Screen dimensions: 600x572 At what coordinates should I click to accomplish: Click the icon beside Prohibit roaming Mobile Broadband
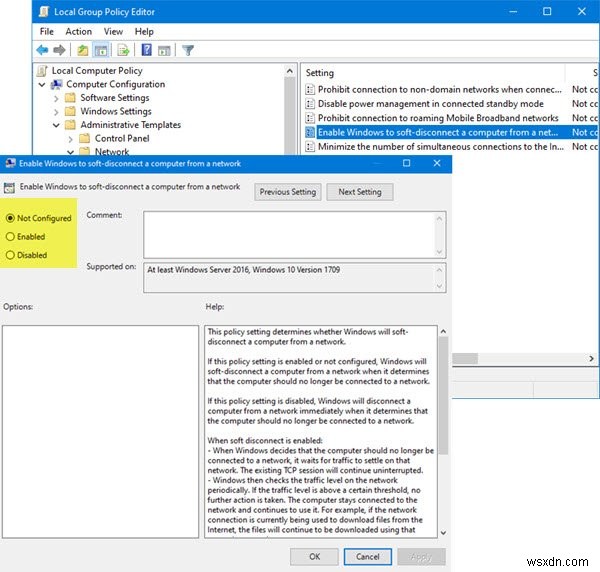click(x=310, y=118)
